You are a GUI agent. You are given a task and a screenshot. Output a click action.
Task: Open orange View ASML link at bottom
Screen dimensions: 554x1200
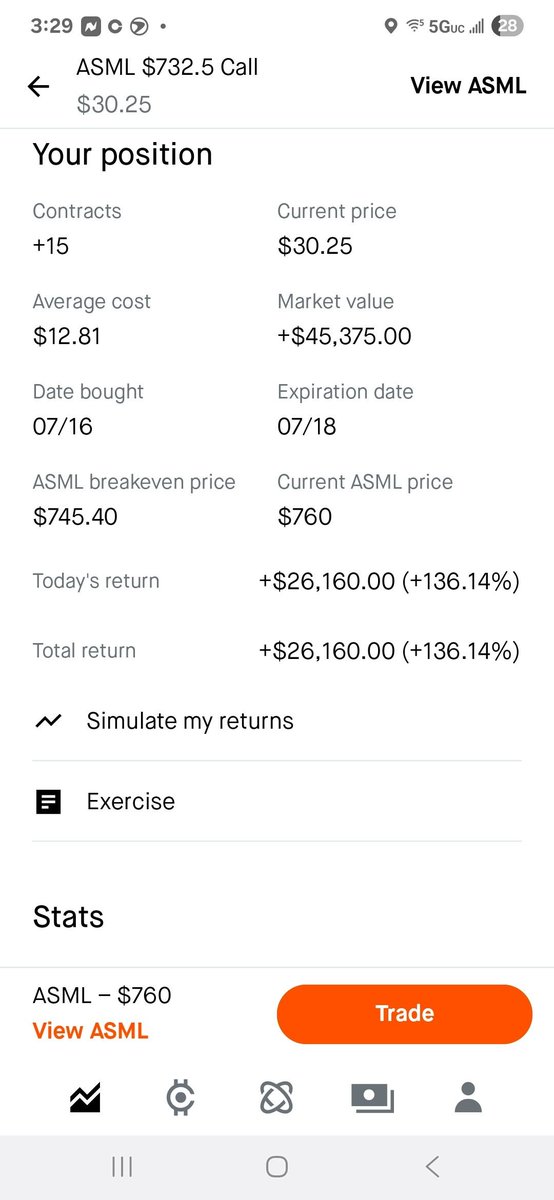pyautogui.click(x=90, y=1031)
